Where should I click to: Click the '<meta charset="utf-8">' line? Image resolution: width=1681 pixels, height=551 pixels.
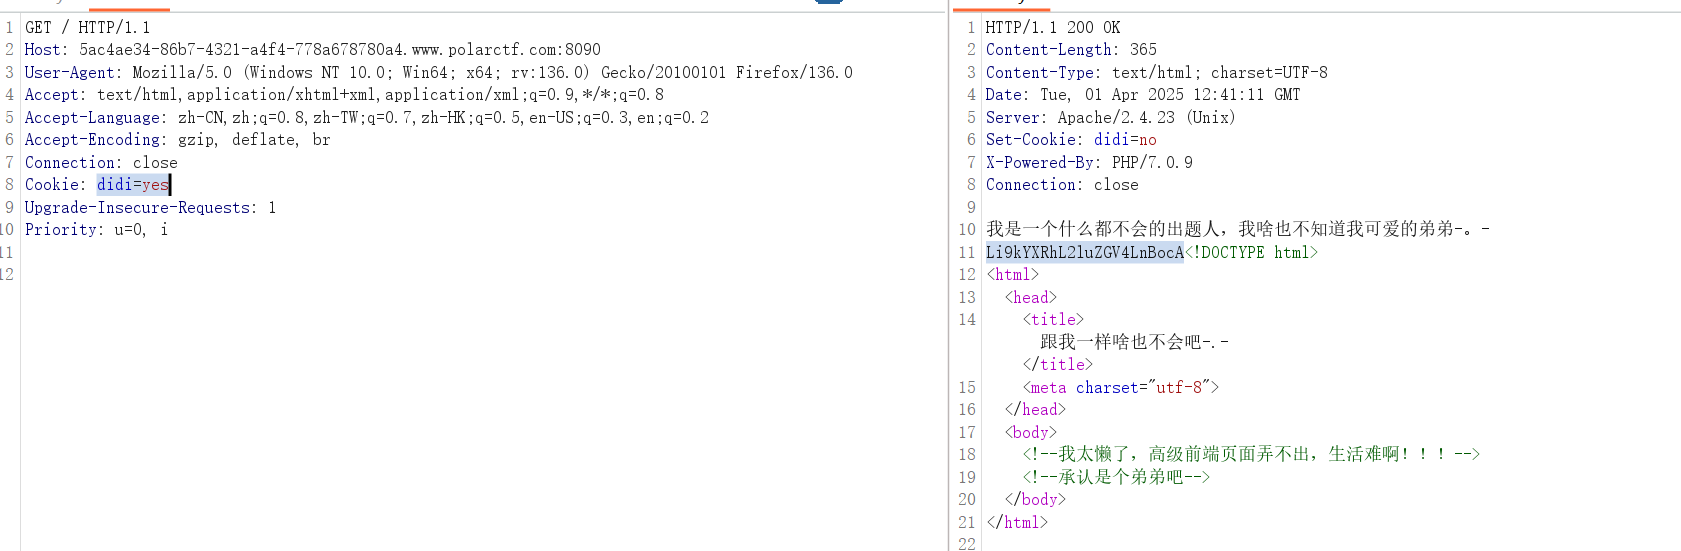(x=1121, y=387)
